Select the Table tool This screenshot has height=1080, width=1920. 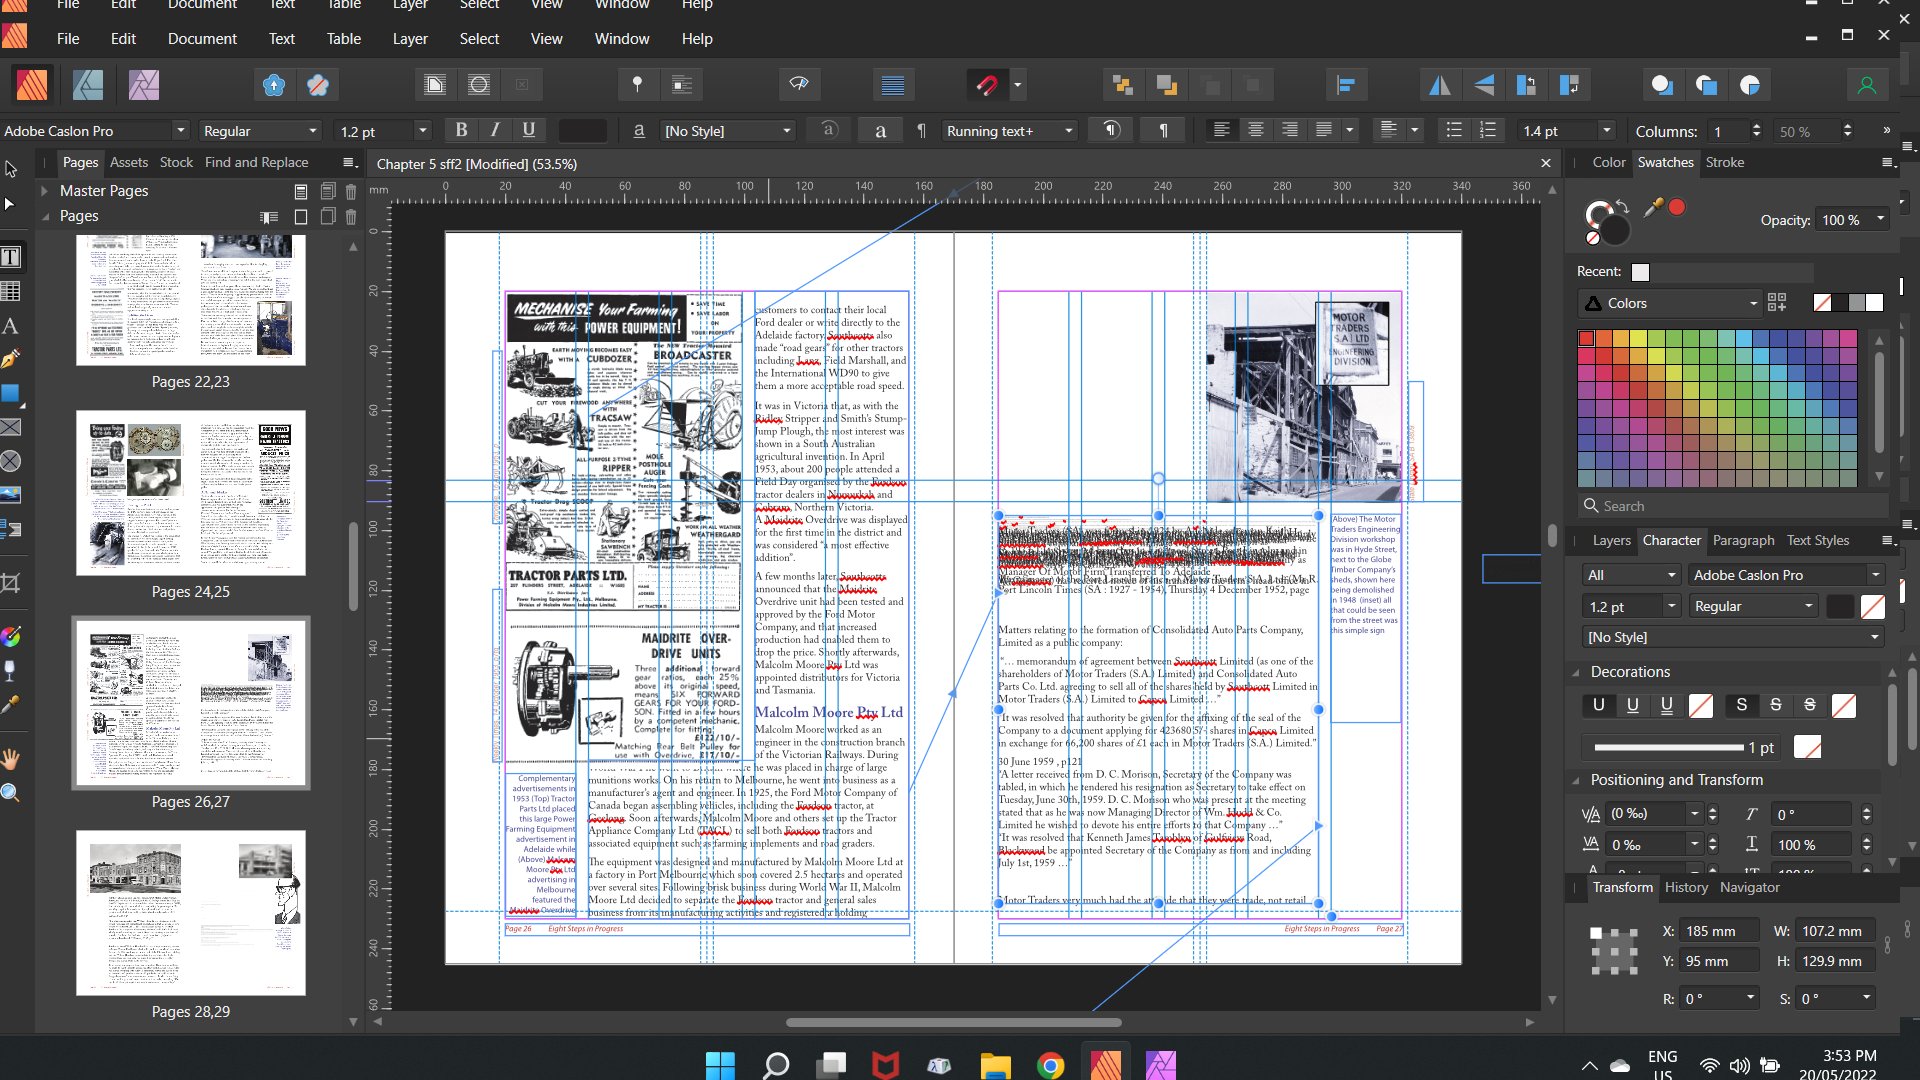coord(11,291)
